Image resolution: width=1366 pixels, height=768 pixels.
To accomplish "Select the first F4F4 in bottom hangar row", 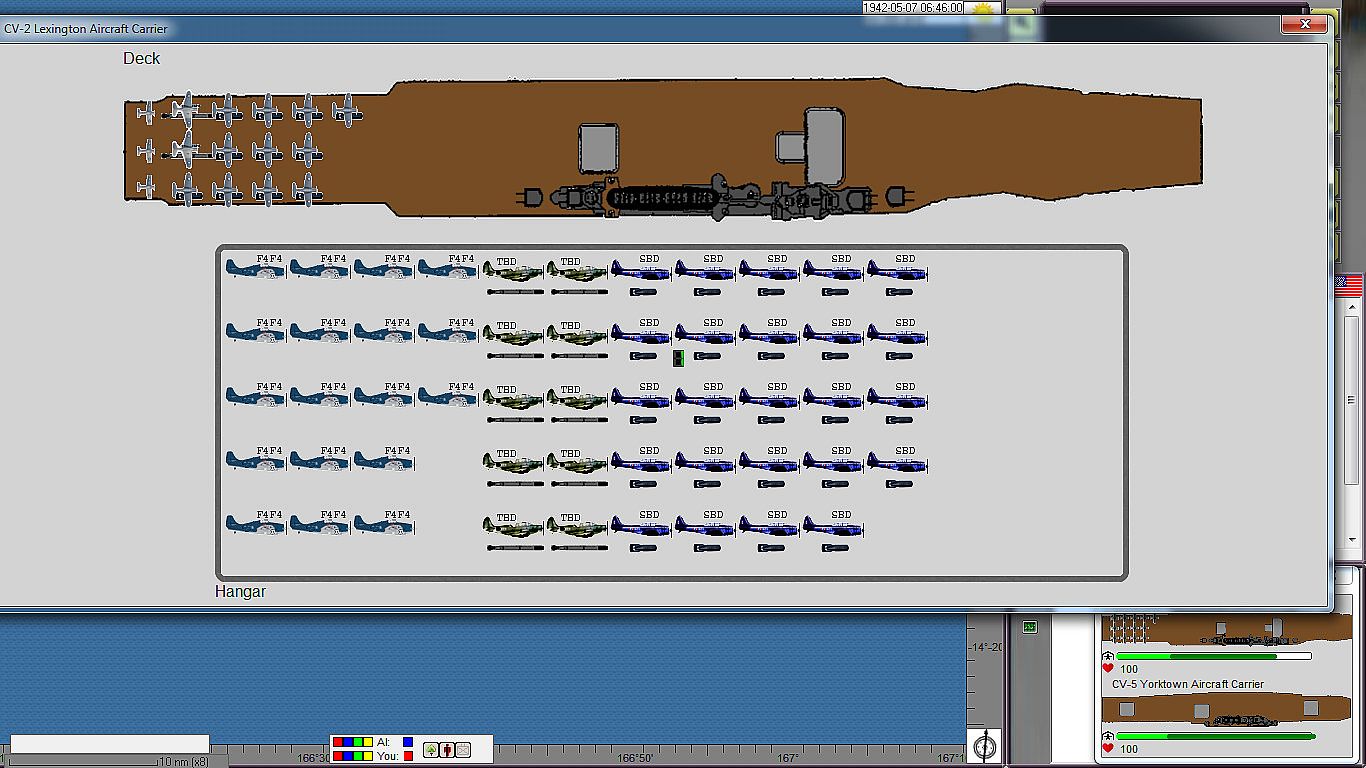I will (256, 523).
